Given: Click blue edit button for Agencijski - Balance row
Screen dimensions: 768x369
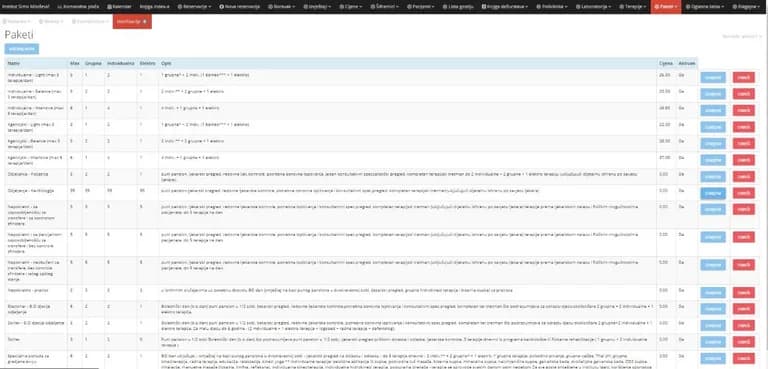Looking at the screenshot, I should point(713,144).
